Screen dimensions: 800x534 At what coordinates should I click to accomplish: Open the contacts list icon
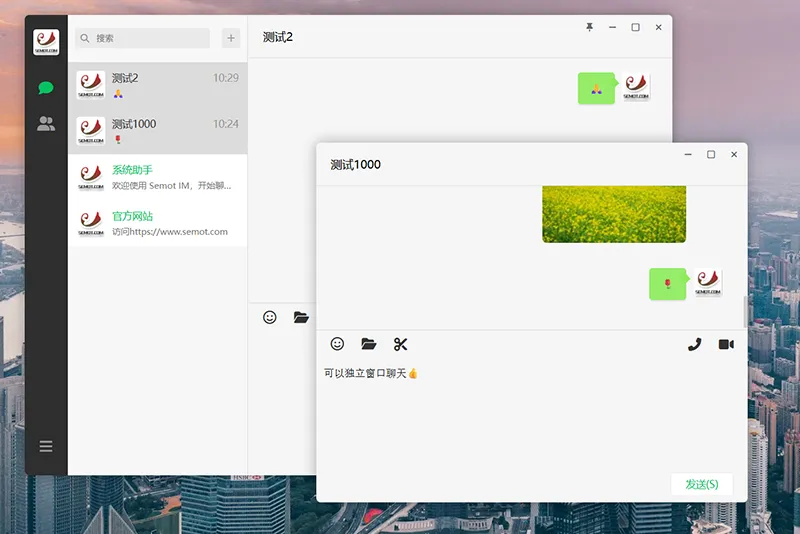pos(46,124)
